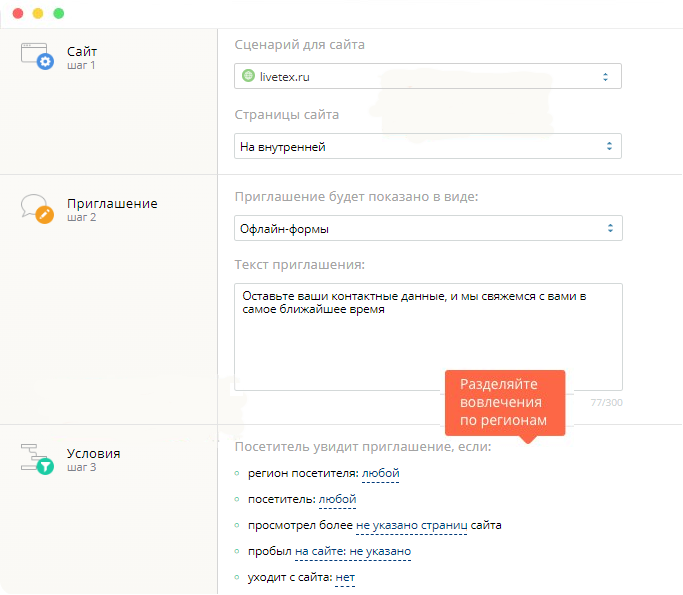Toggle the leaving site 'нет' link
Viewport: 683px width, 595px height.
pos(345,578)
